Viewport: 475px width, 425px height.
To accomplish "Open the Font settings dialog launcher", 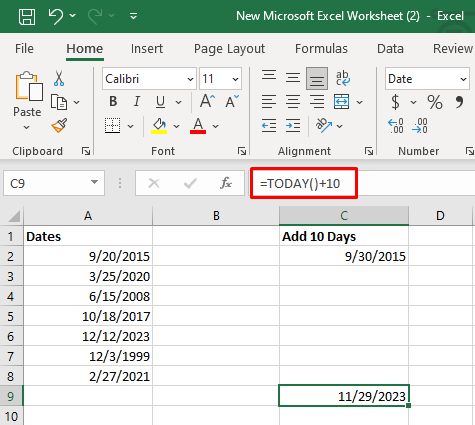I will pos(242,151).
